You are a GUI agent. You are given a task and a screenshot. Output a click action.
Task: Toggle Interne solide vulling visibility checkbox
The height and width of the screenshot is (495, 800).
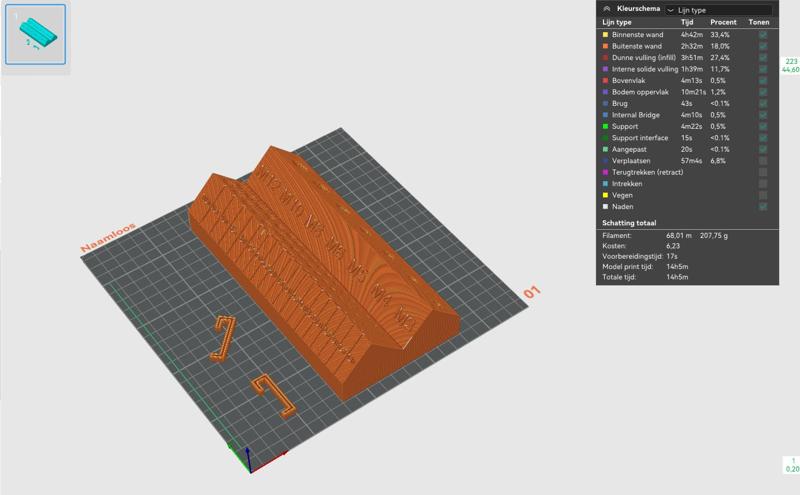coord(763,69)
